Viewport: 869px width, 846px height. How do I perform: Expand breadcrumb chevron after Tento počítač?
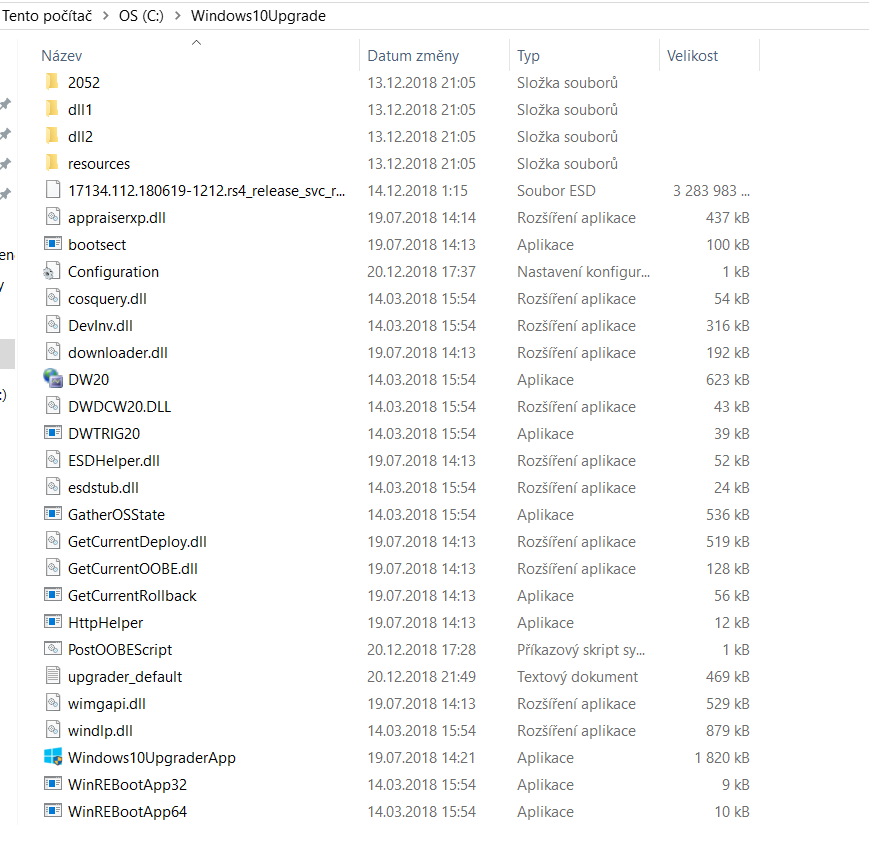tap(105, 16)
